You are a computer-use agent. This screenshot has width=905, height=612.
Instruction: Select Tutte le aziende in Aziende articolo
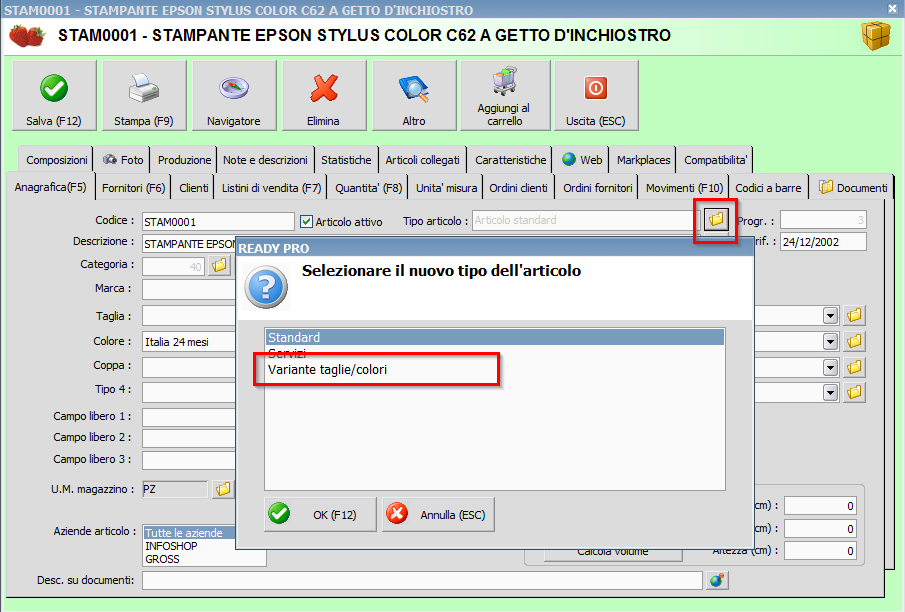click(190, 533)
